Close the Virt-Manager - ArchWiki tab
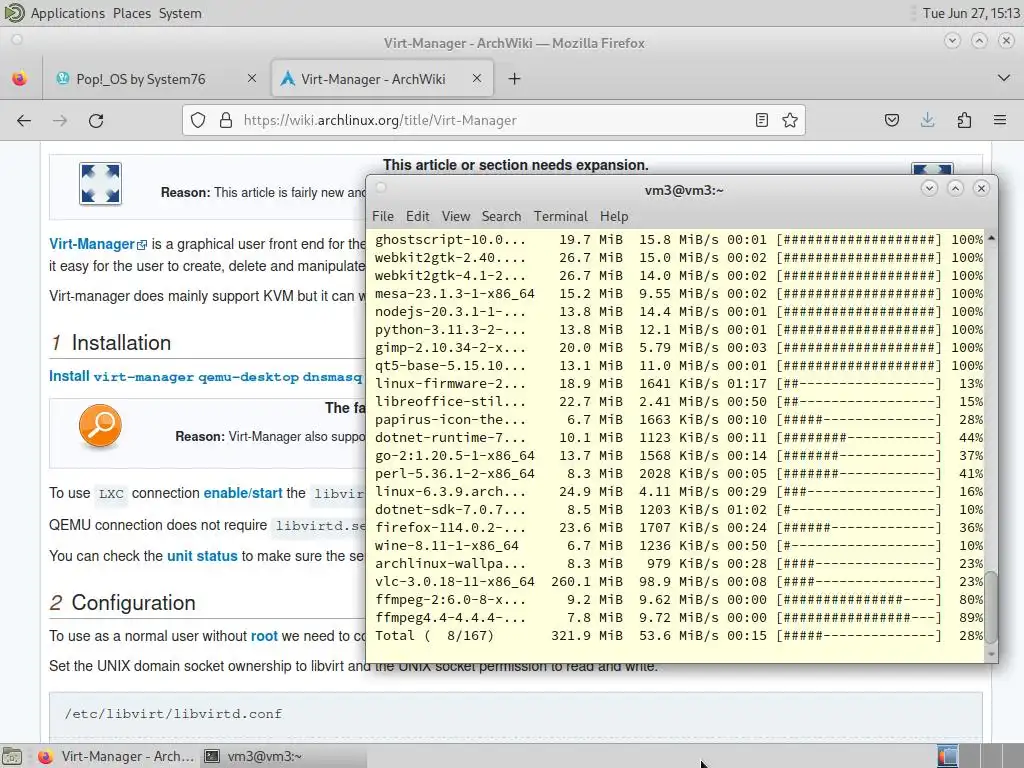Screen dimensions: 1024x768 coord(477,78)
